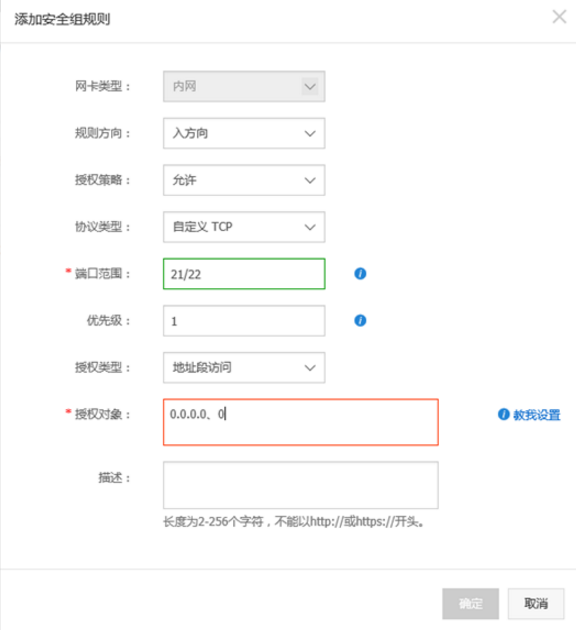Click the 优先级 label
Viewport: 576px width, 630px height.
[x=108, y=321]
